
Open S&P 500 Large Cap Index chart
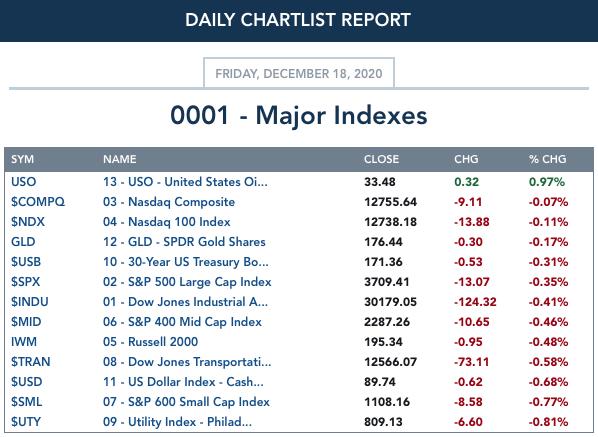(187, 281)
